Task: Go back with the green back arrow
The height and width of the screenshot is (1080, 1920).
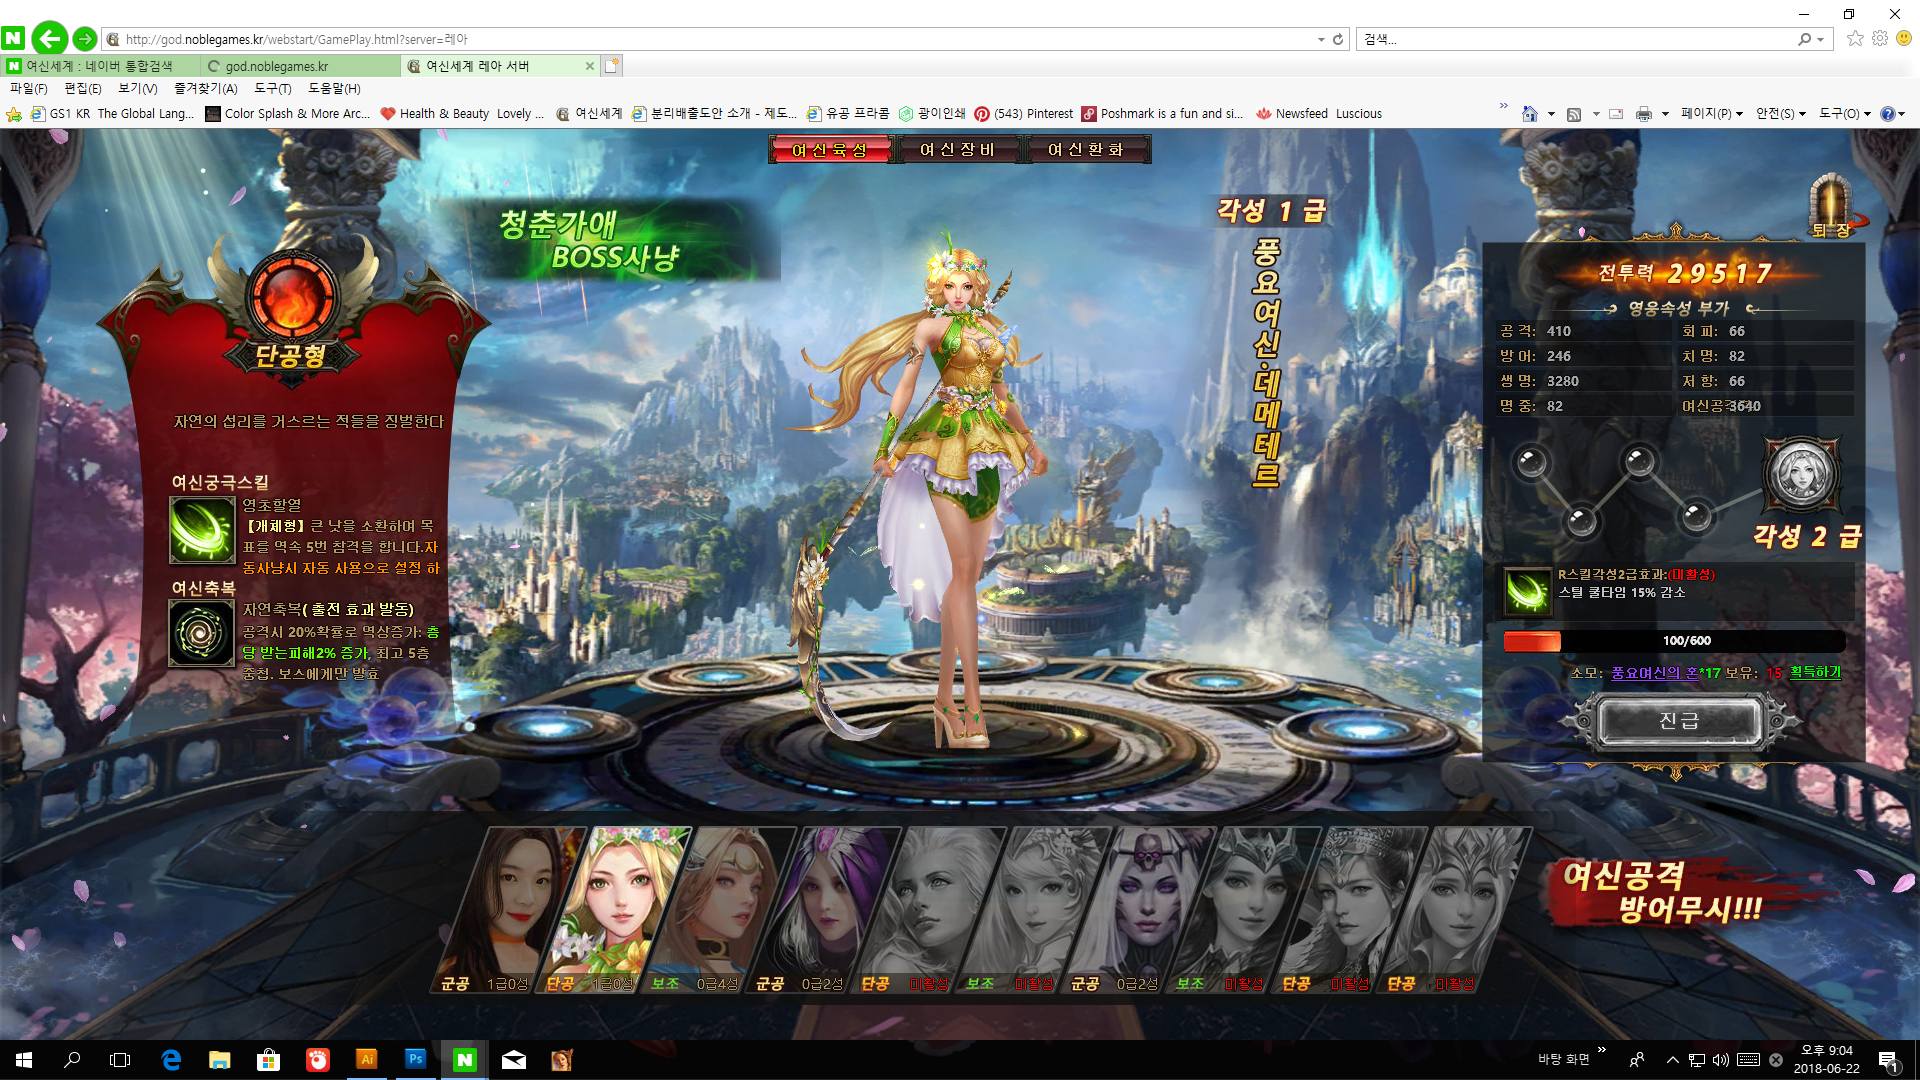Action: point(49,39)
